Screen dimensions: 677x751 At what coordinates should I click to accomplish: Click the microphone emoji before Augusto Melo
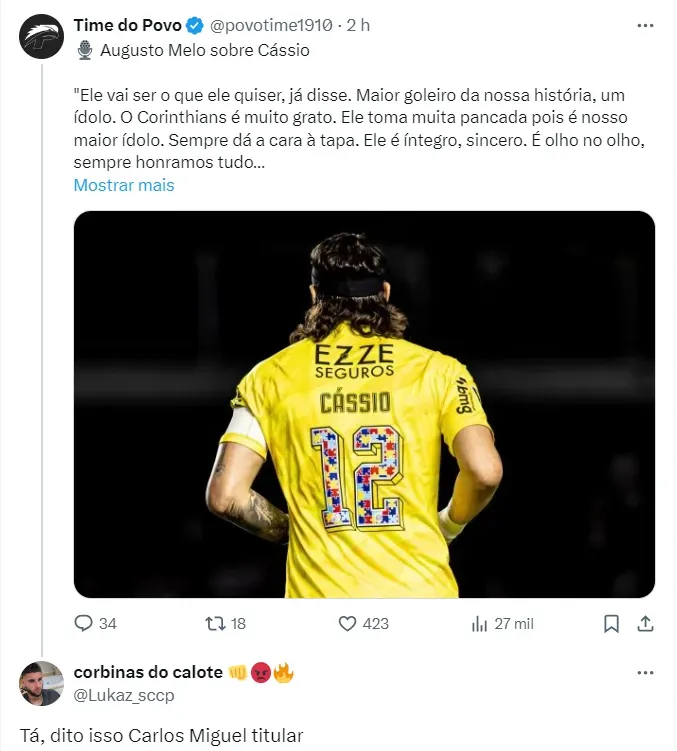[x=85, y=50]
